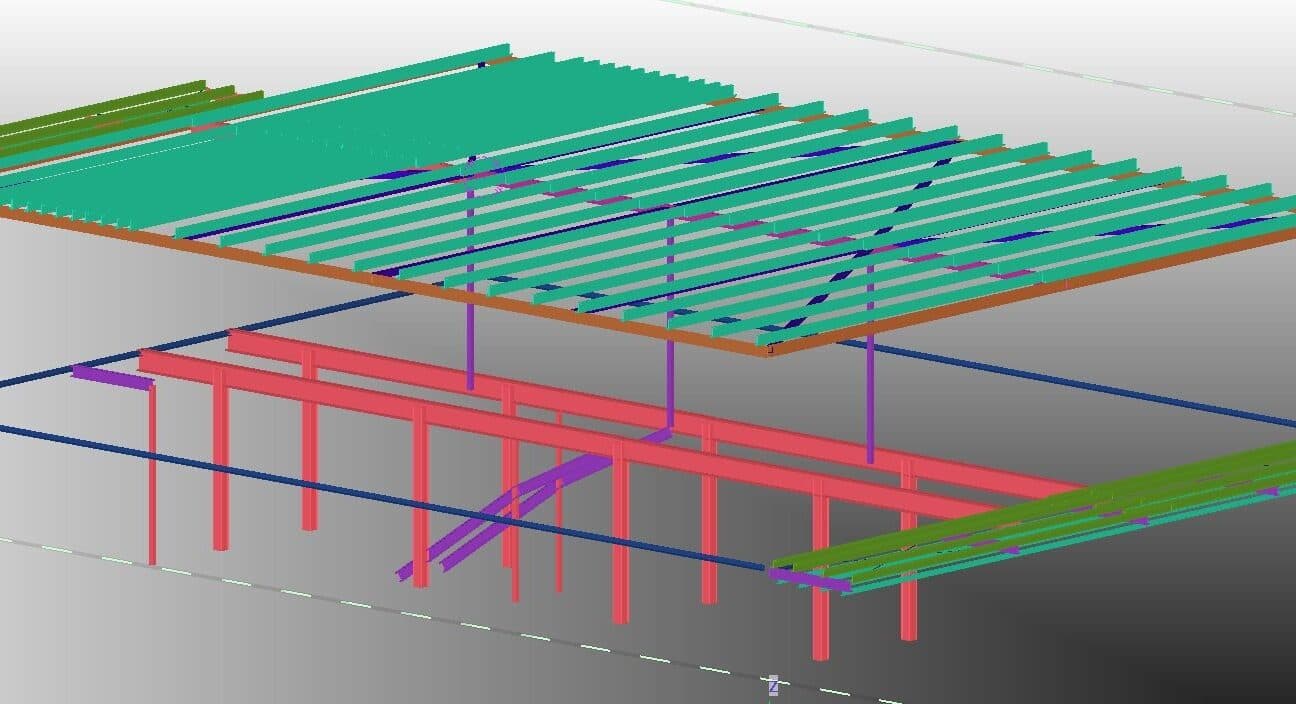
Task: Select the orange roof edge beam
Action: click(x=384, y=281)
